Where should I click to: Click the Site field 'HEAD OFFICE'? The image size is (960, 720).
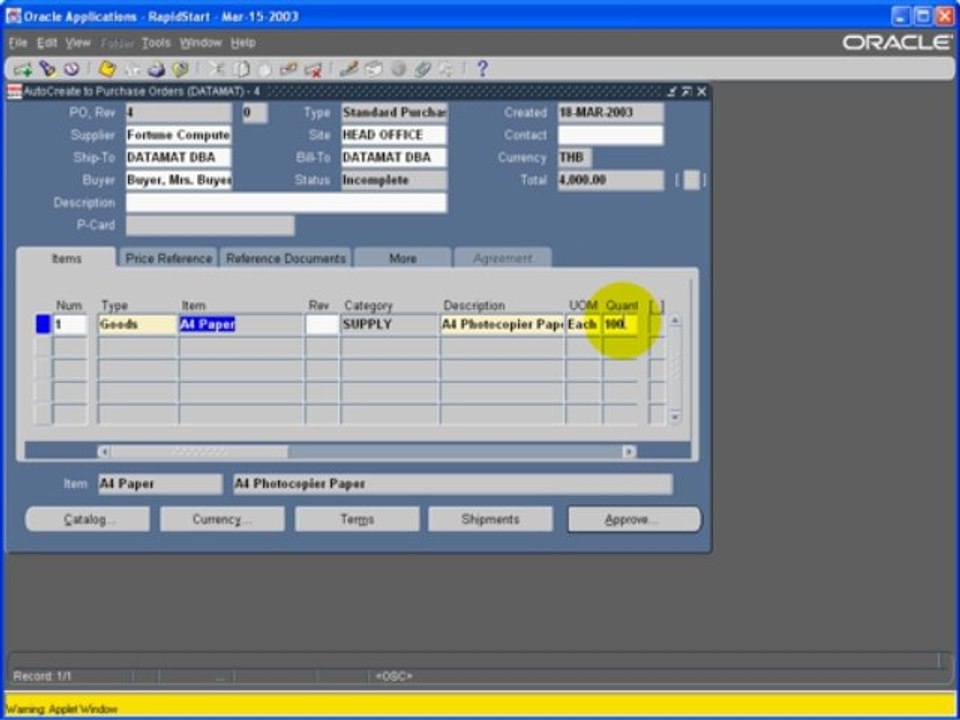pyautogui.click(x=394, y=135)
